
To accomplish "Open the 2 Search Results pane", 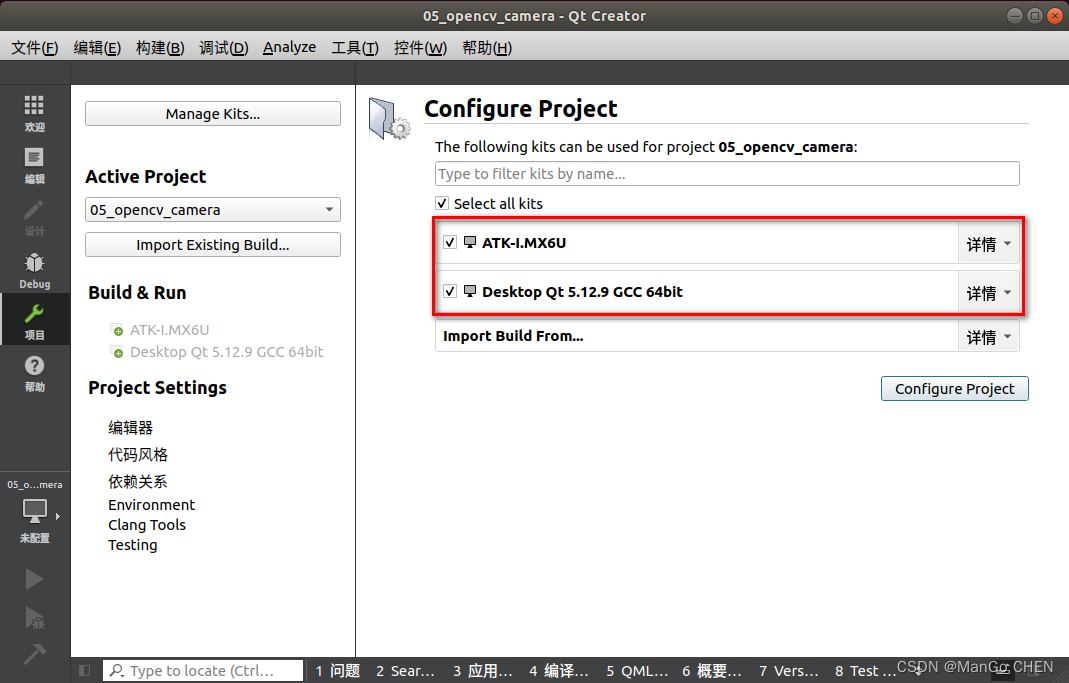I will pos(405,671).
